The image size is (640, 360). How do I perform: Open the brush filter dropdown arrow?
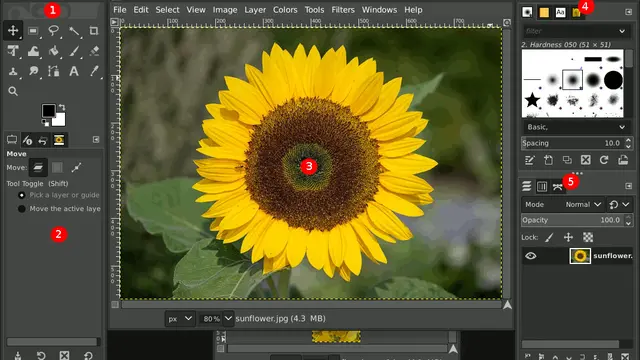pos(622,31)
